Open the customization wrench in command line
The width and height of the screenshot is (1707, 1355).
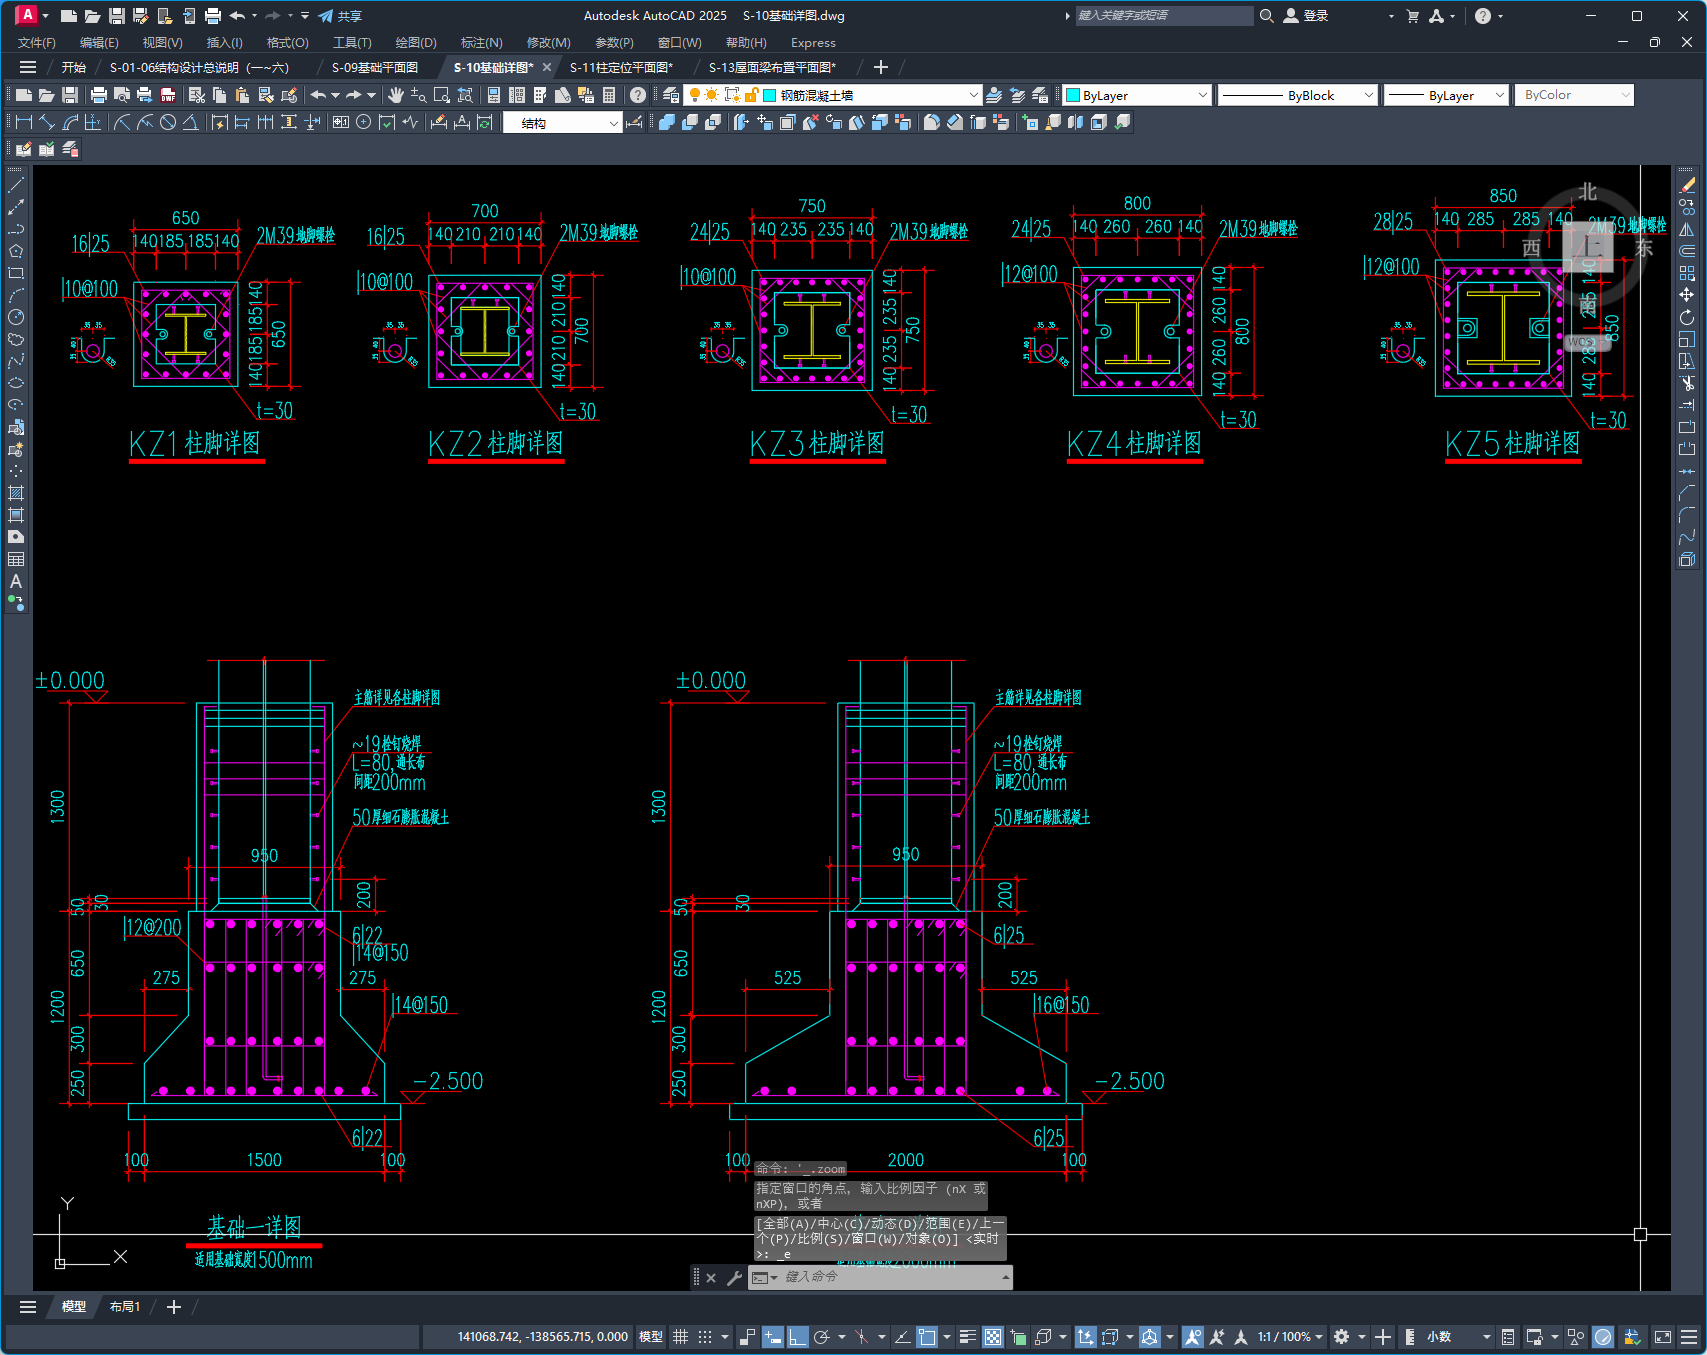pos(734,1277)
